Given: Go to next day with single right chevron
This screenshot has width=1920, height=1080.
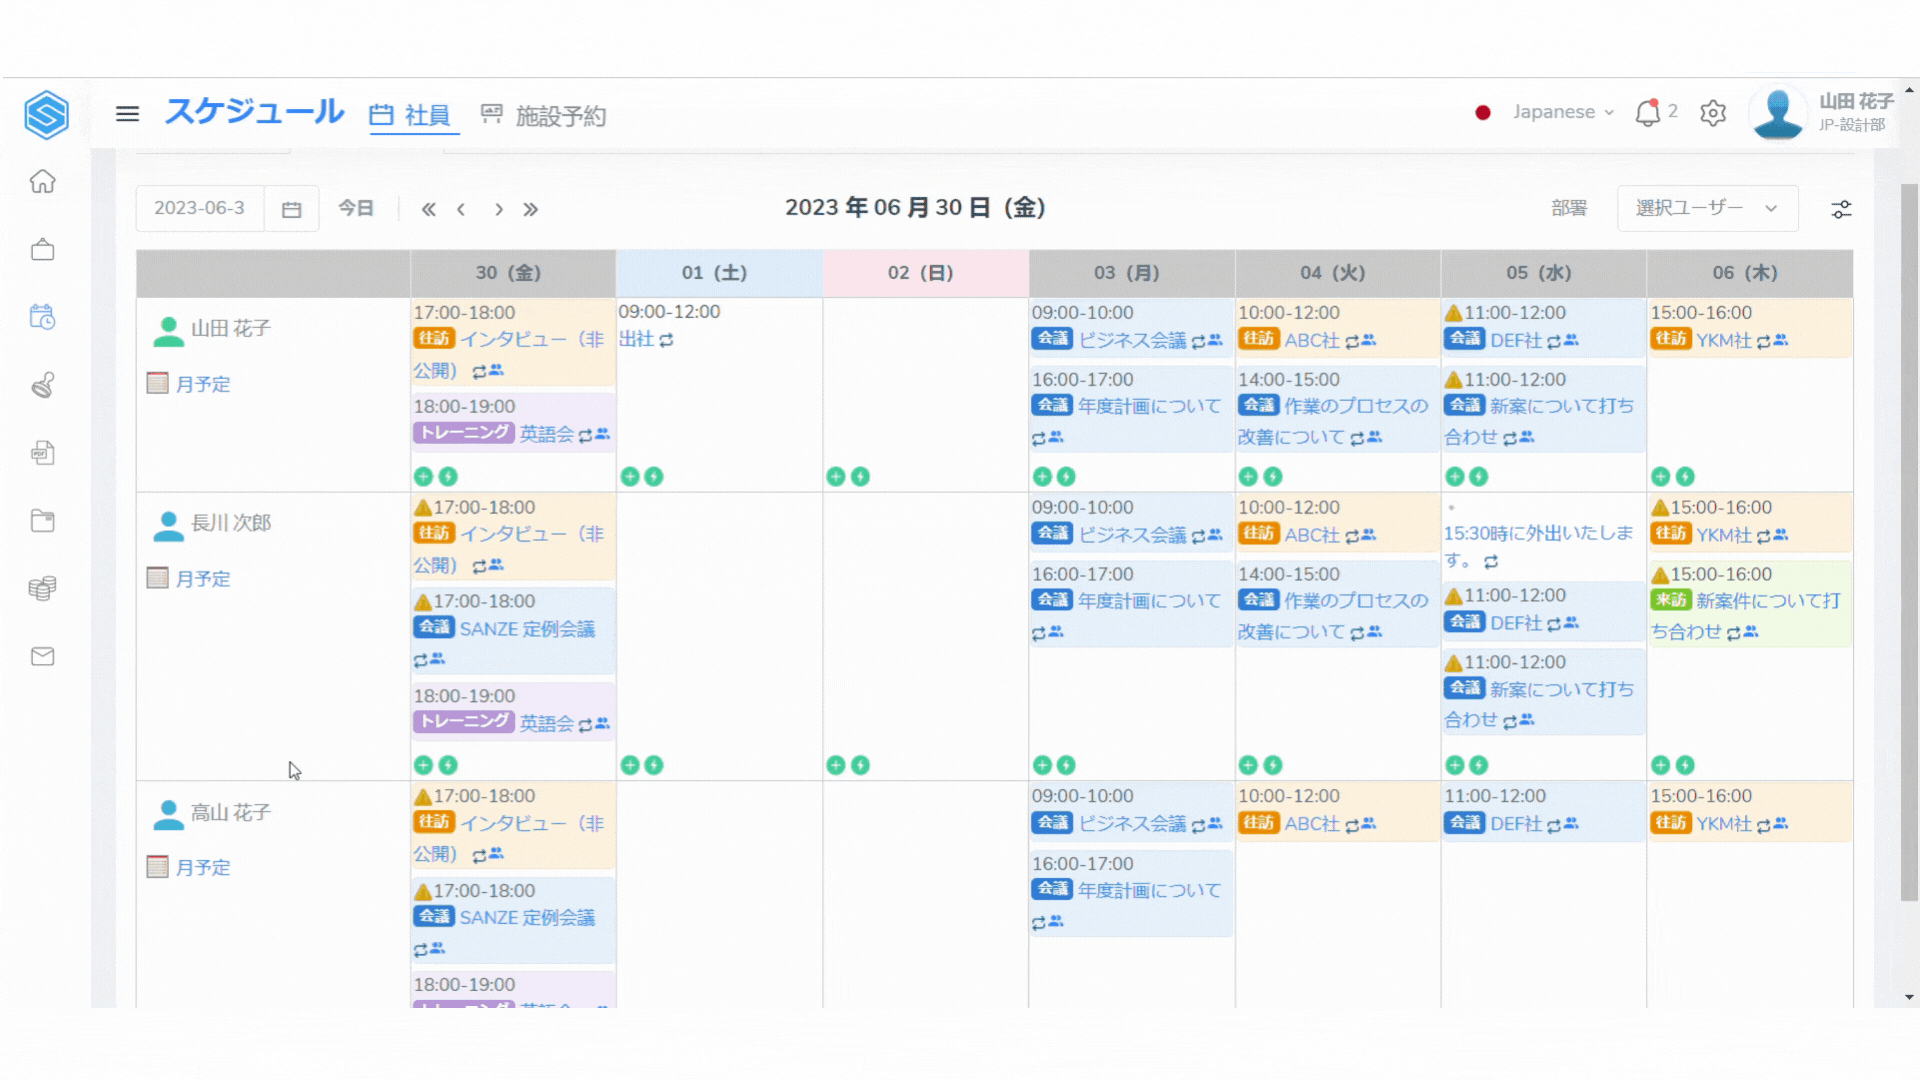Looking at the screenshot, I should [498, 209].
